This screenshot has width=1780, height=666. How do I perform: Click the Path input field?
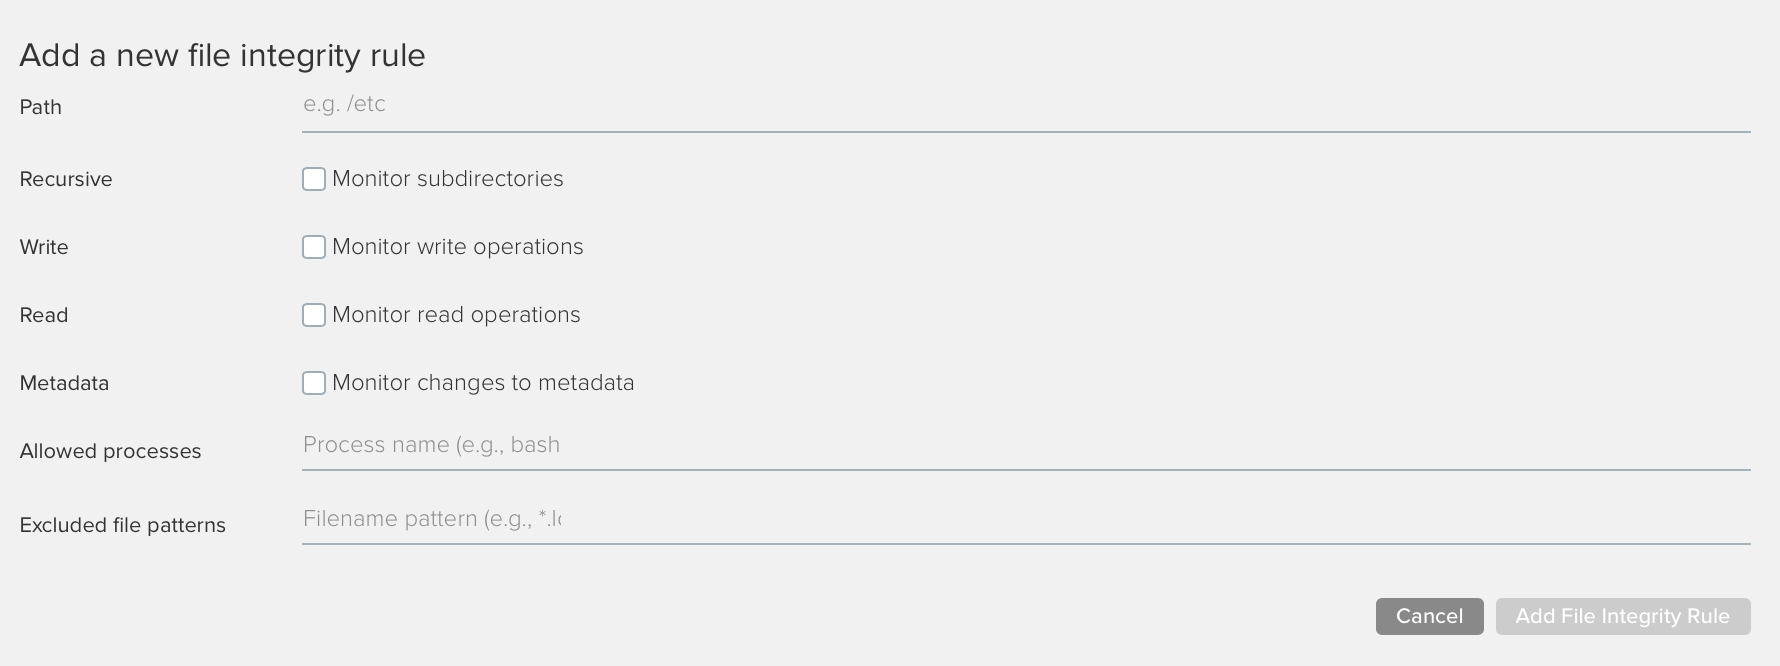[1026, 105]
